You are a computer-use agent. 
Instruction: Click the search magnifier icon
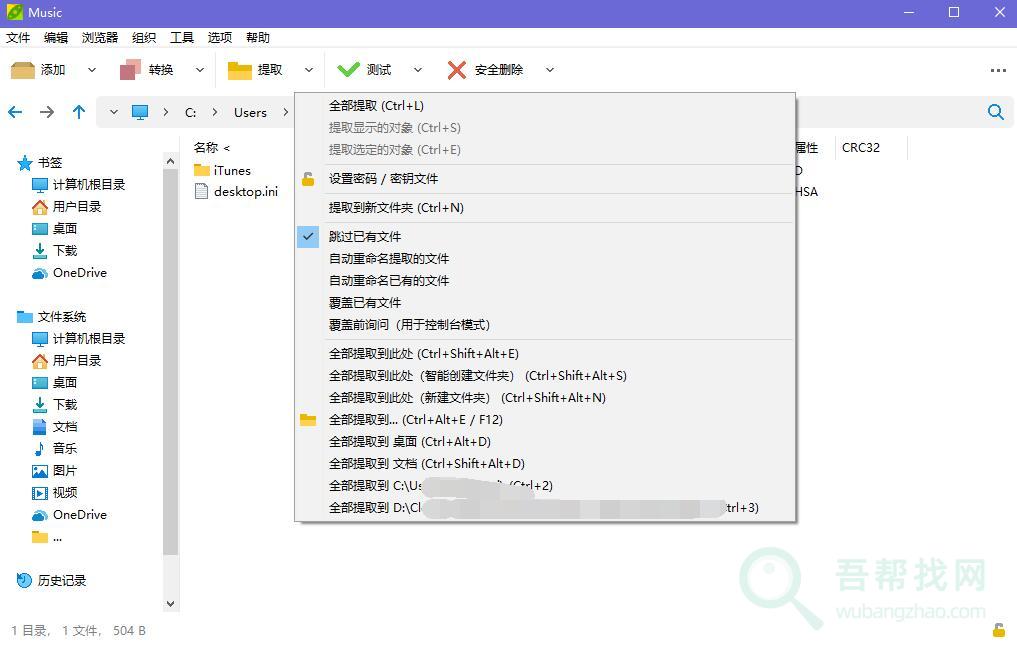(x=995, y=112)
